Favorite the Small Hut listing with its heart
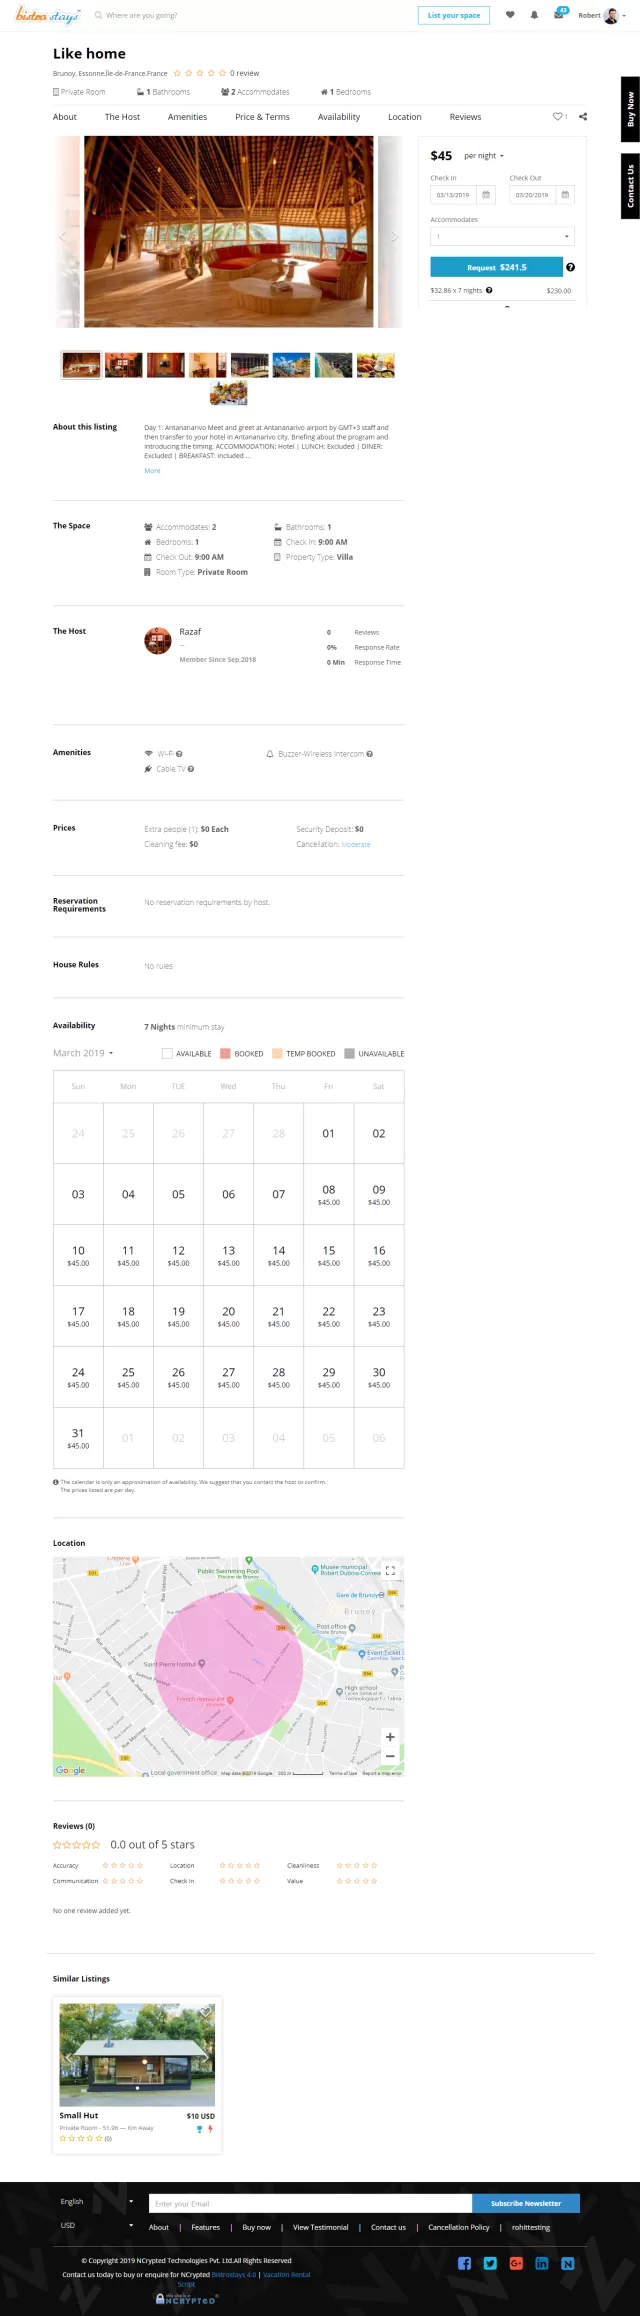The height and width of the screenshot is (2316, 640). click(205, 2012)
